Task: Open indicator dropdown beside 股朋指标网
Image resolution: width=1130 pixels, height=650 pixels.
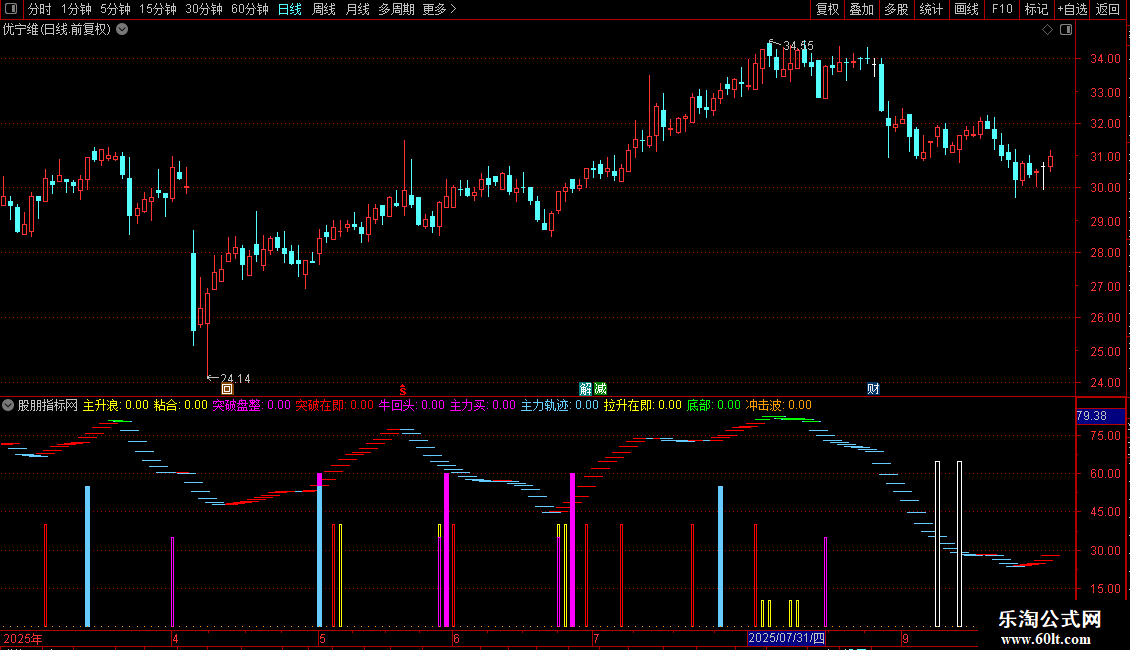Action: click(x=8, y=405)
